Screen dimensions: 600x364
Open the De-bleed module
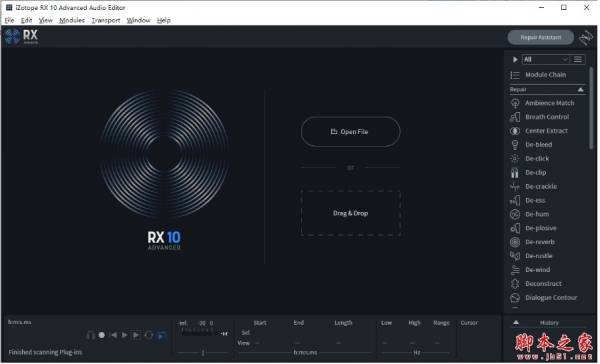[x=532, y=145]
